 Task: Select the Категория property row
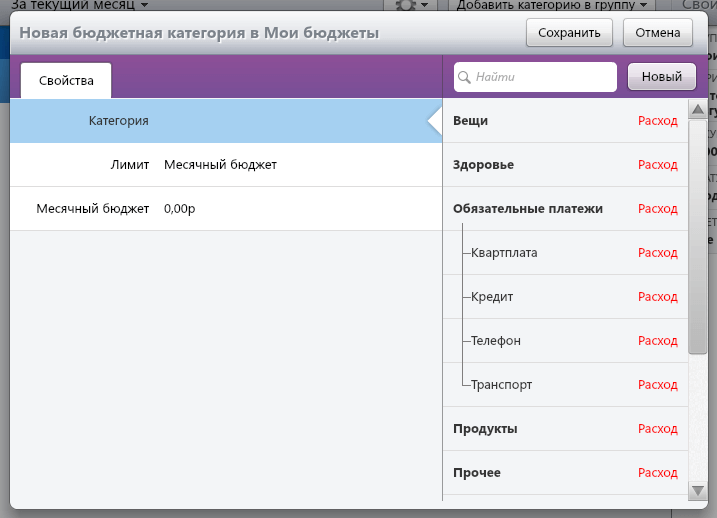(226, 121)
